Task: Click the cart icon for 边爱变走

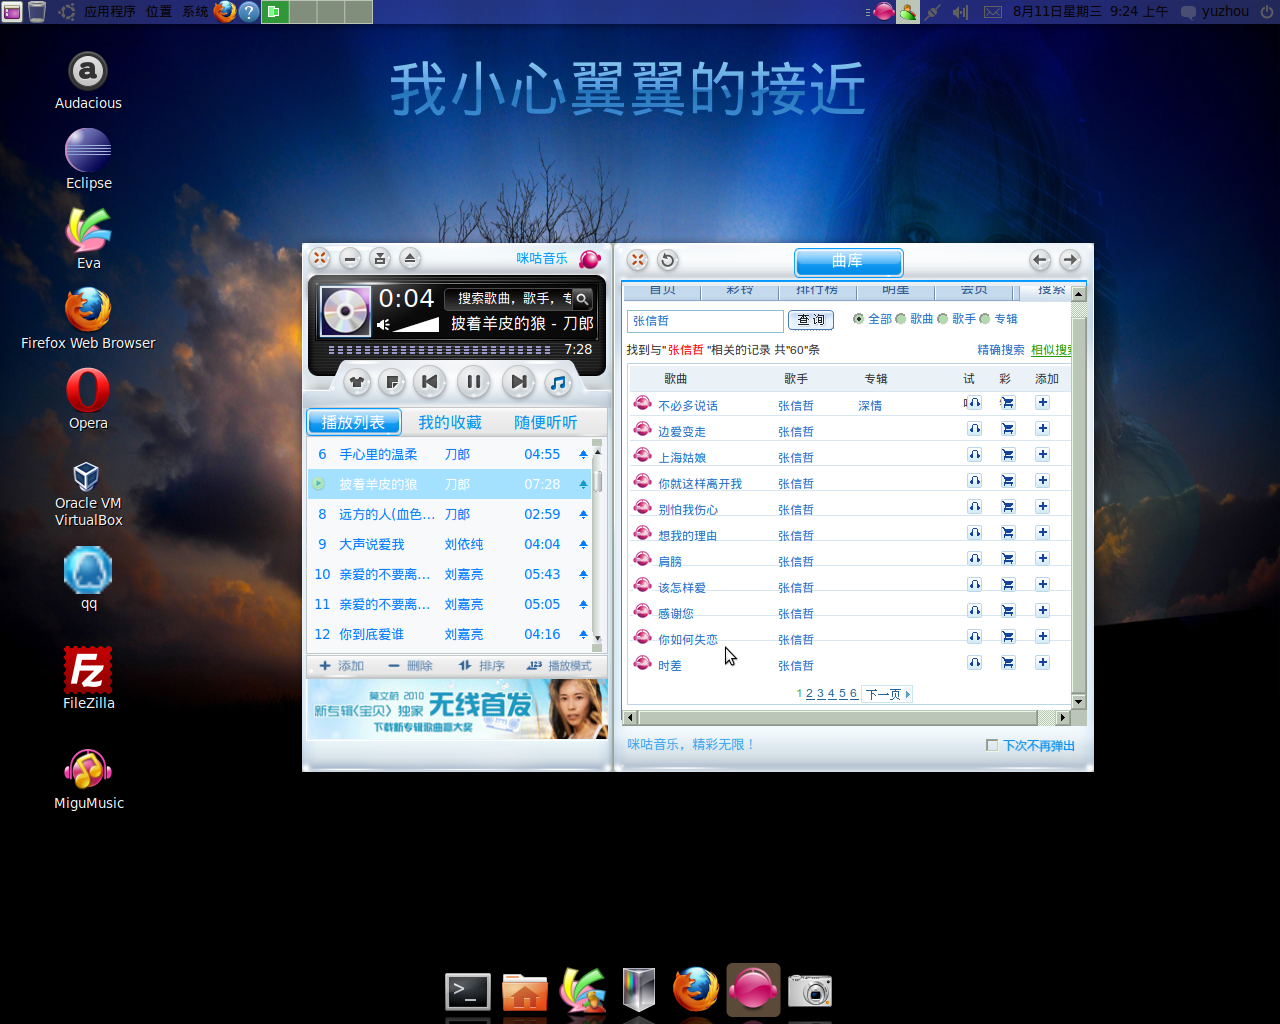Action: (x=1008, y=429)
